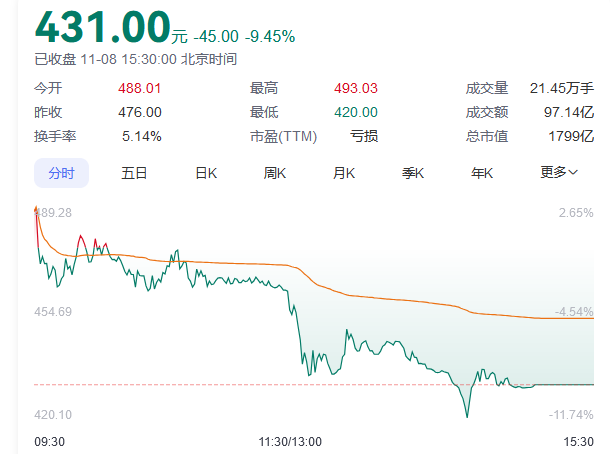Viewport: 610px width, 454px height.
Task: Switch to the 五日 five-day tab
Action: tap(134, 173)
